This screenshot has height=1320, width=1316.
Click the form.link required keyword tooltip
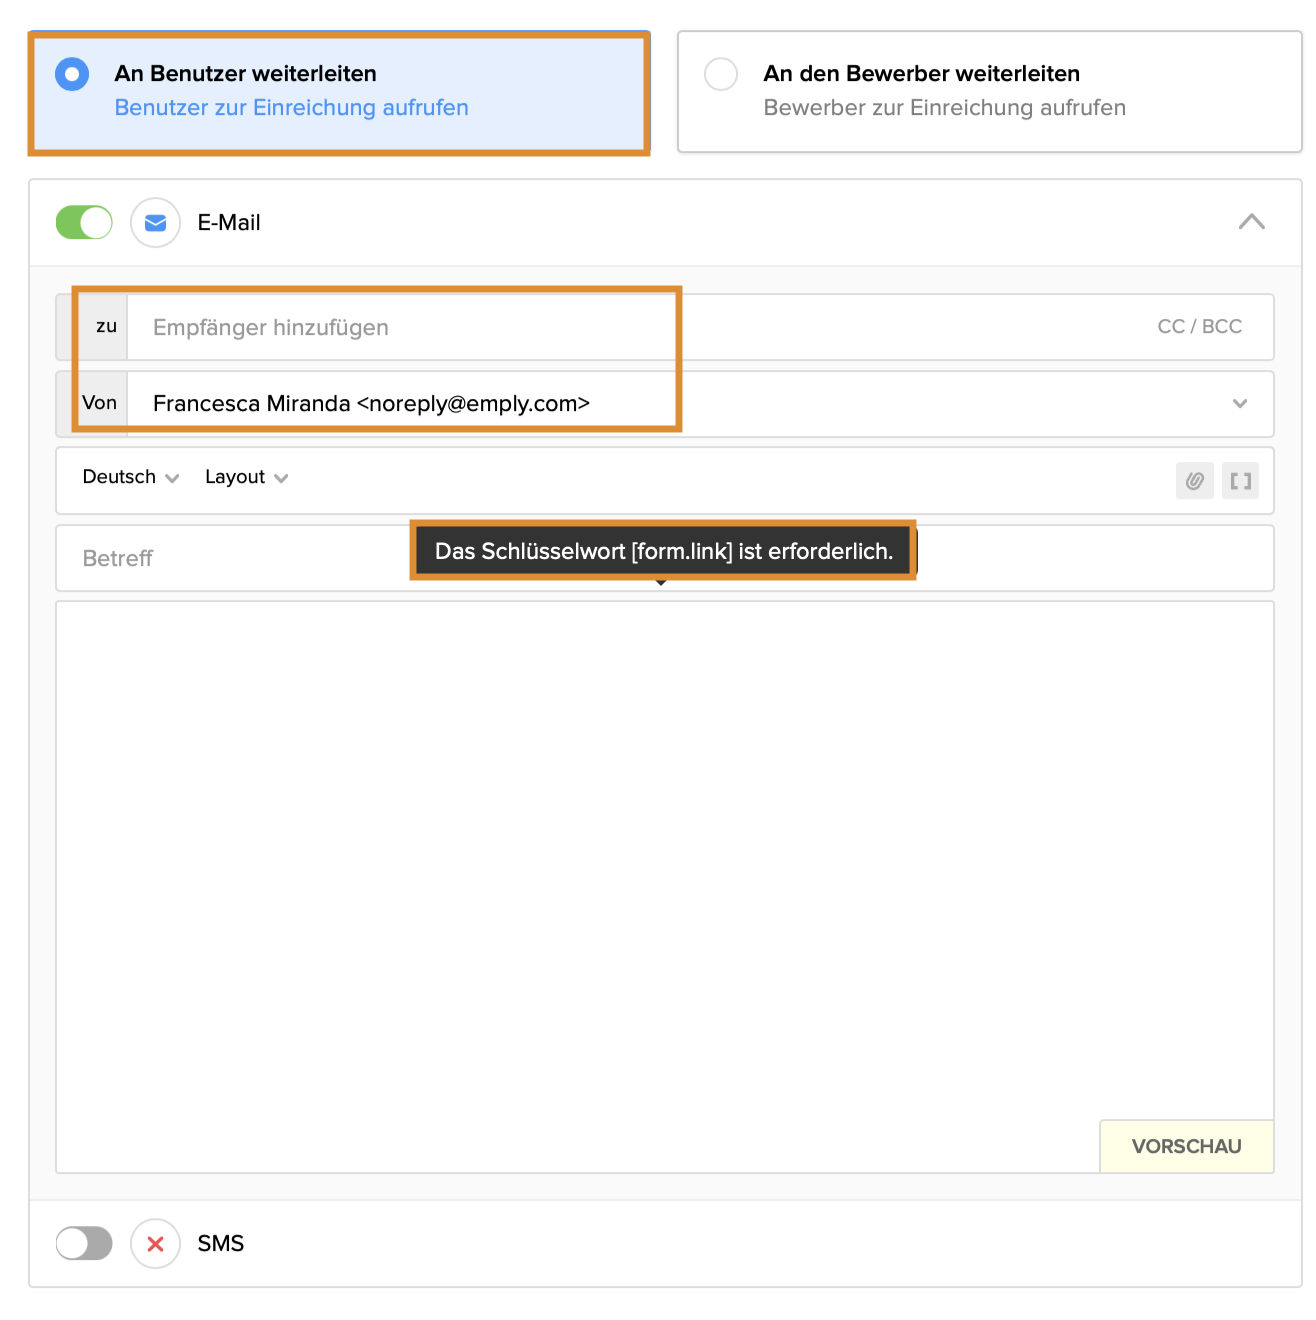(x=663, y=551)
